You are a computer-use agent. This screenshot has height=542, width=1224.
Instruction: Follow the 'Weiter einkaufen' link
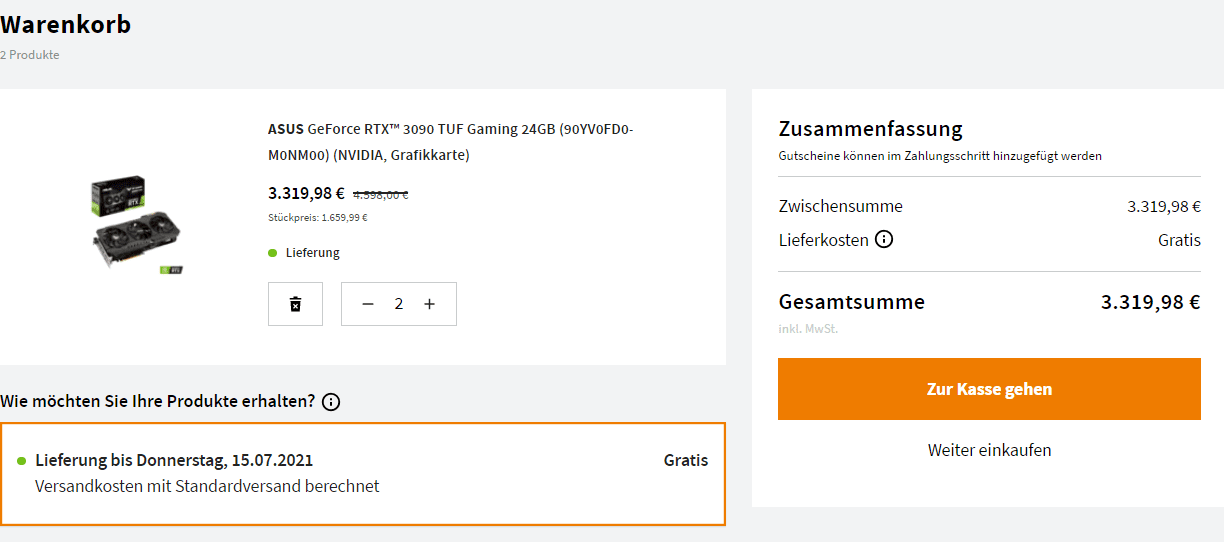click(989, 450)
